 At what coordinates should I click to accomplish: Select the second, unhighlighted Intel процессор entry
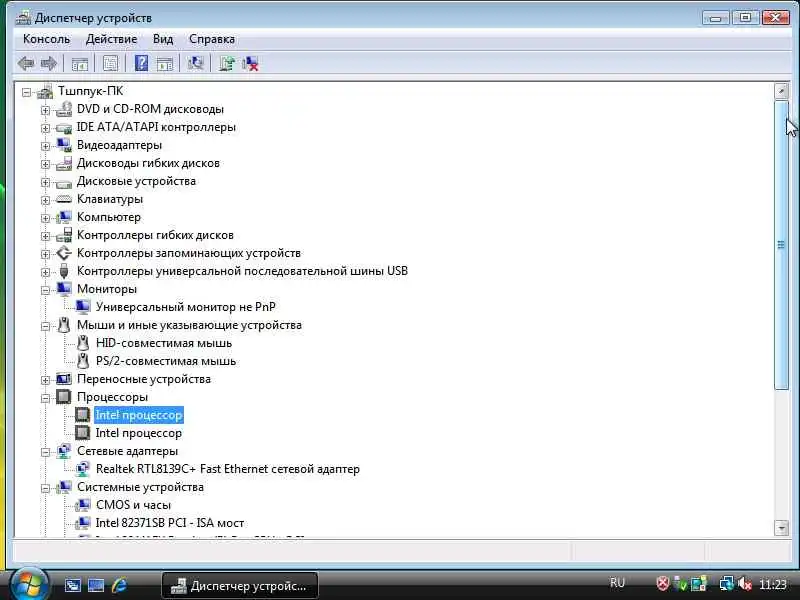pos(138,433)
